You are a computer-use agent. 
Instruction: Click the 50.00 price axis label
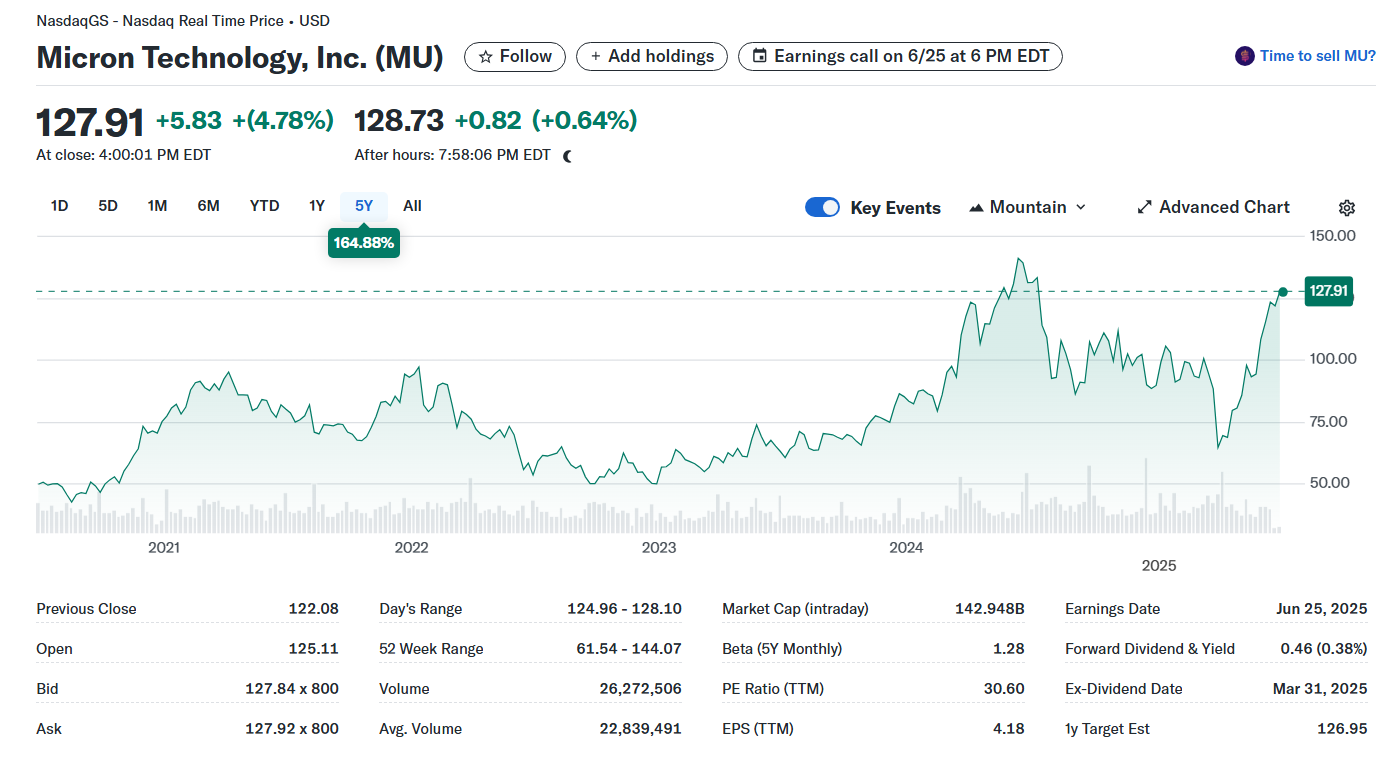pos(1328,483)
